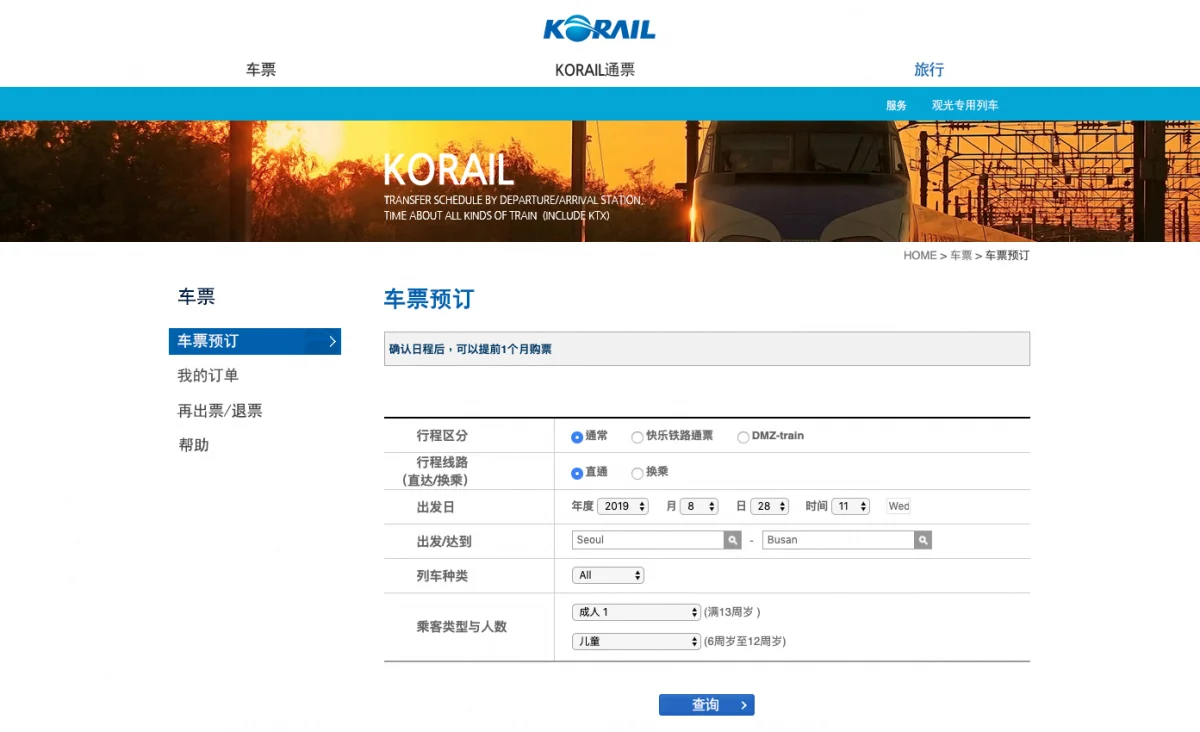Click the weekday field showing Wed
1200x732 pixels.
pos(899,506)
